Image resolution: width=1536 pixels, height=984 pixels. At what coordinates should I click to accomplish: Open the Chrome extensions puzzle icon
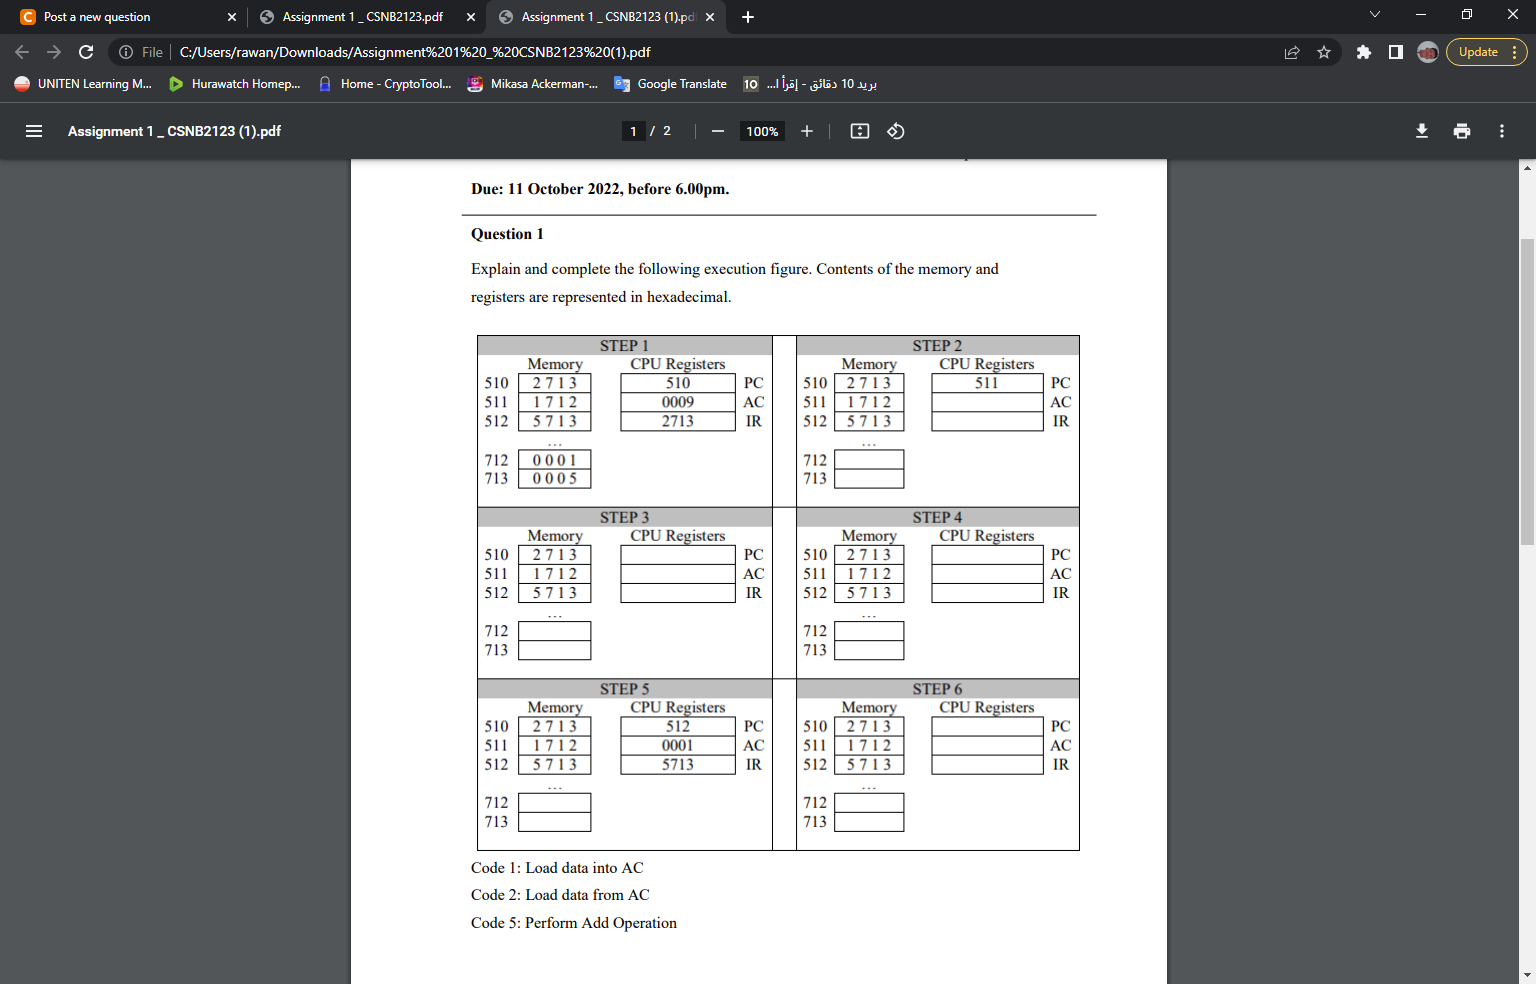coord(1364,52)
